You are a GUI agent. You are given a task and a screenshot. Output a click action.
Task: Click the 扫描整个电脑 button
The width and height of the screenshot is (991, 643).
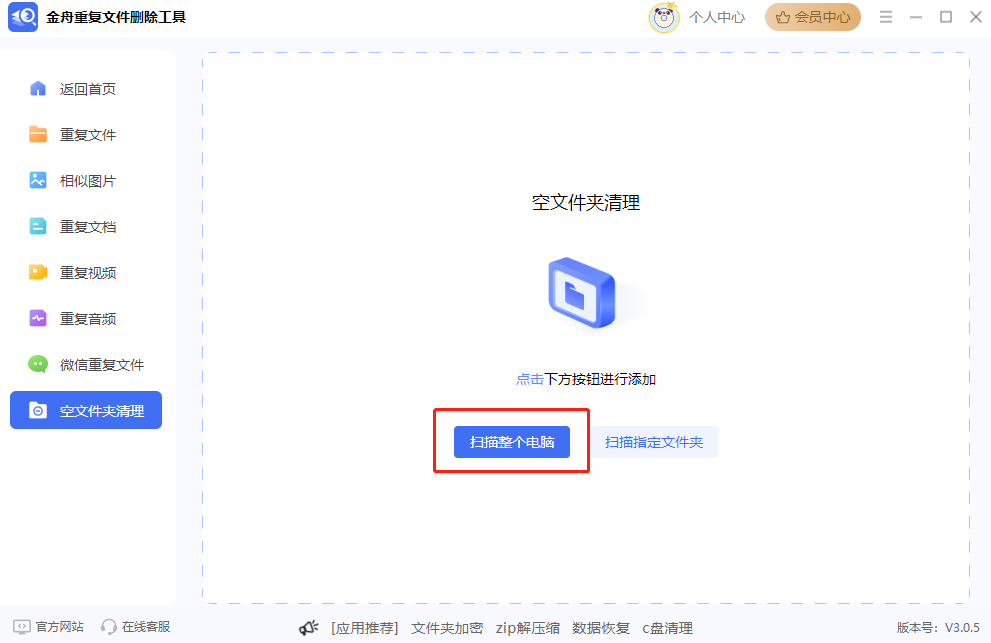click(512, 442)
